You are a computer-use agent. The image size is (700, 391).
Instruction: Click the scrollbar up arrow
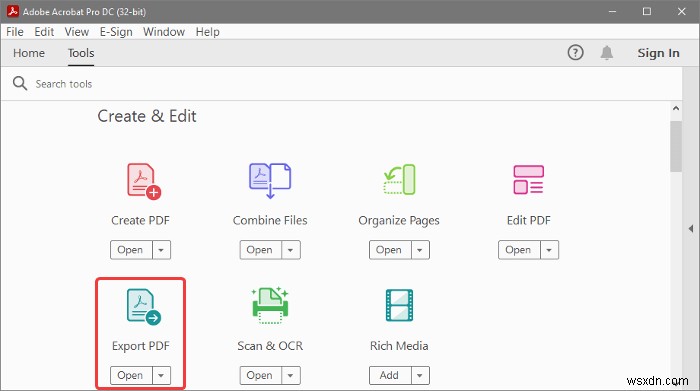pos(676,108)
